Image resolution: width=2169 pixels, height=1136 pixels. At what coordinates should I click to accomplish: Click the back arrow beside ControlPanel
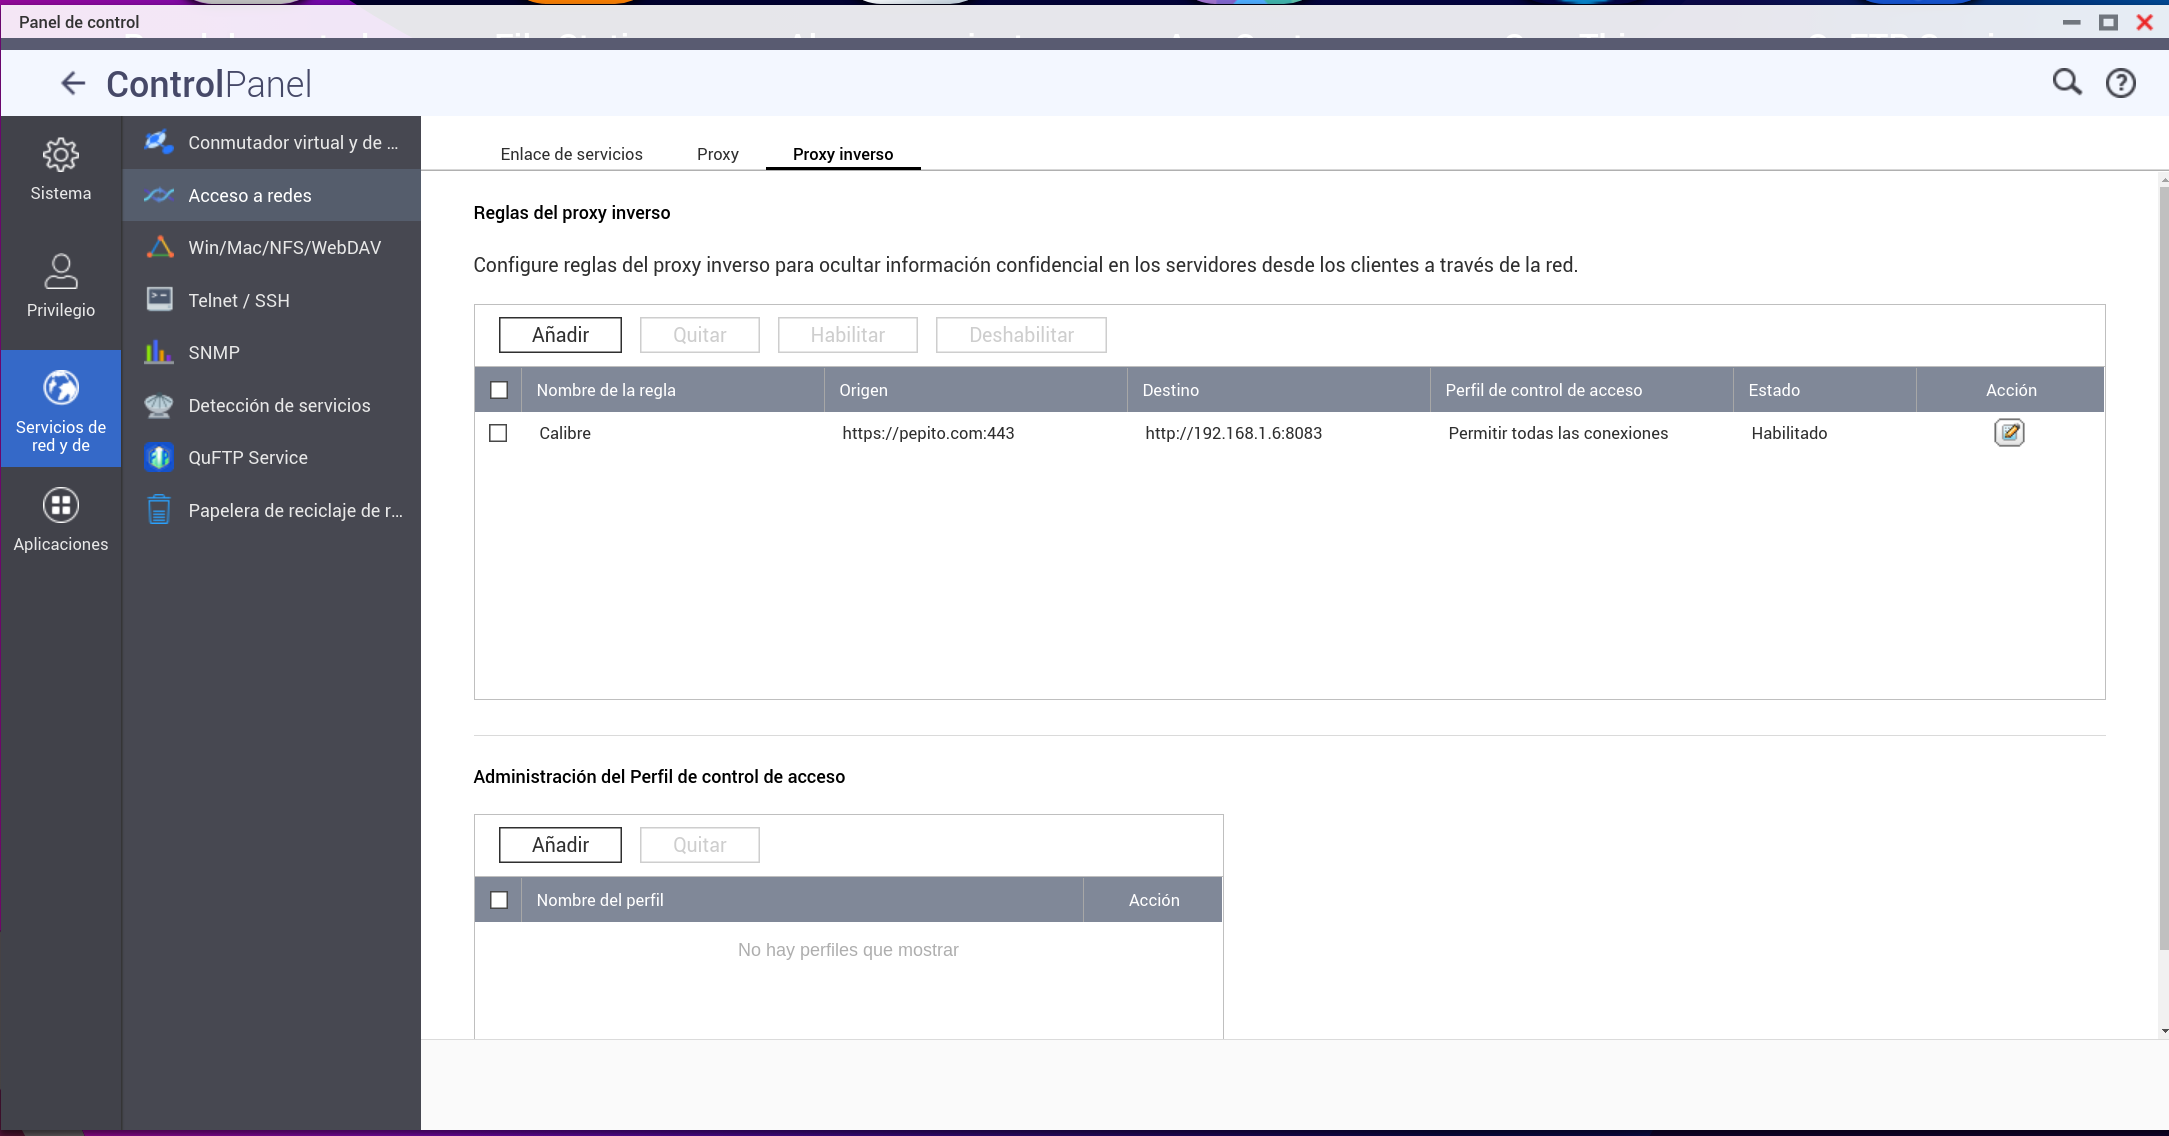[73, 83]
